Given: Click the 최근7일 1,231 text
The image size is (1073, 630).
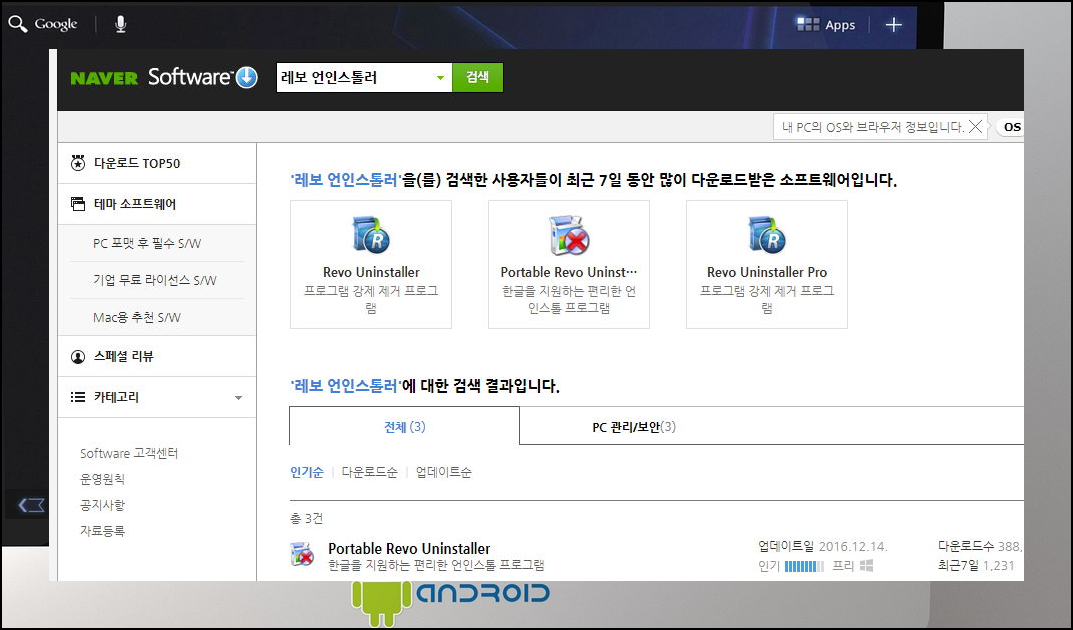Looking at the screenshot, I should pos(977,566).
